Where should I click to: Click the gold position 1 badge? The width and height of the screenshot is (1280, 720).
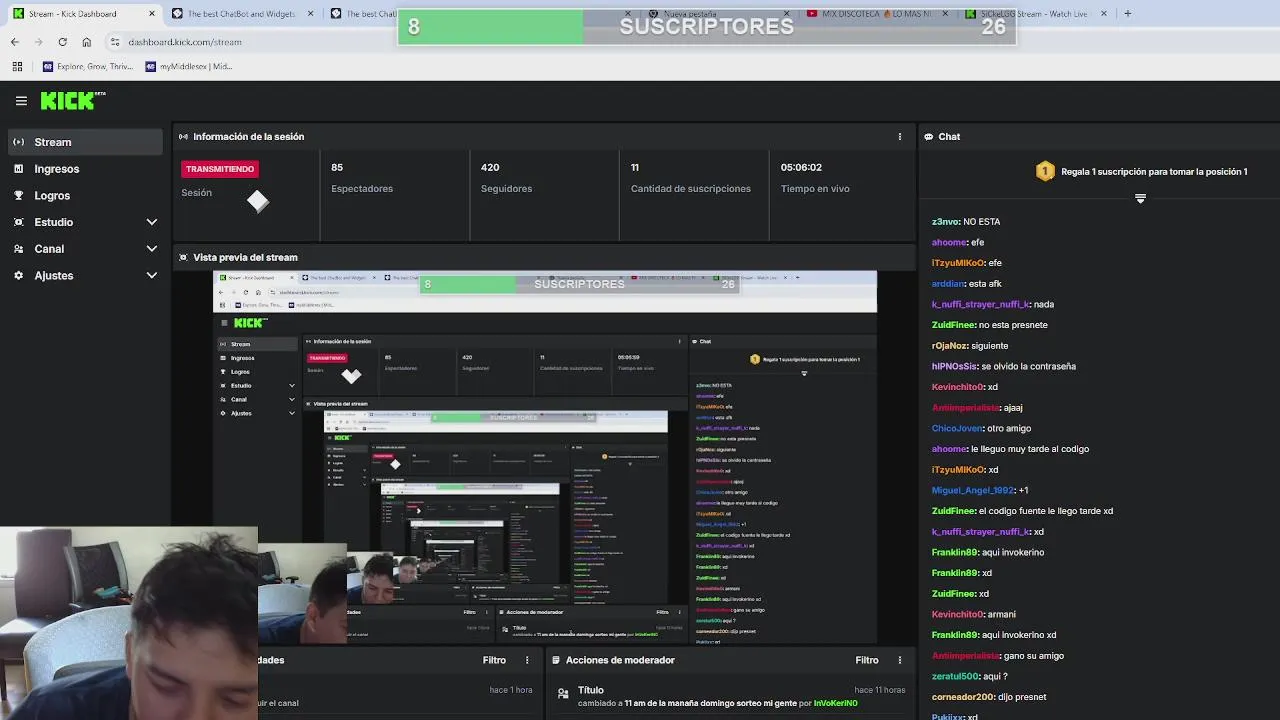pyautogui.click(x=1045, y=171)
